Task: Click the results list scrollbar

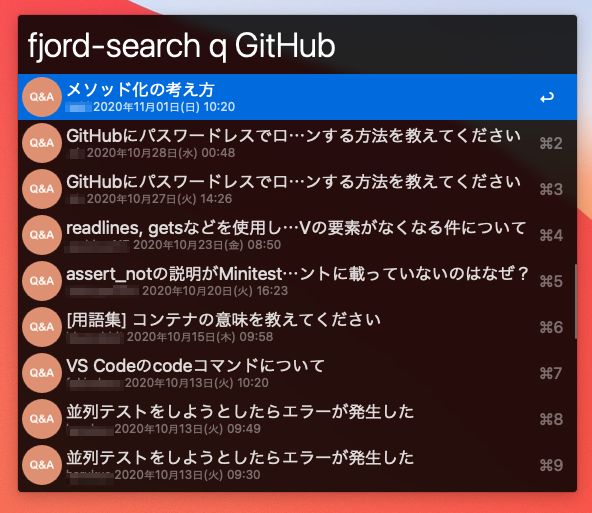Action: (x=575, y=301)
